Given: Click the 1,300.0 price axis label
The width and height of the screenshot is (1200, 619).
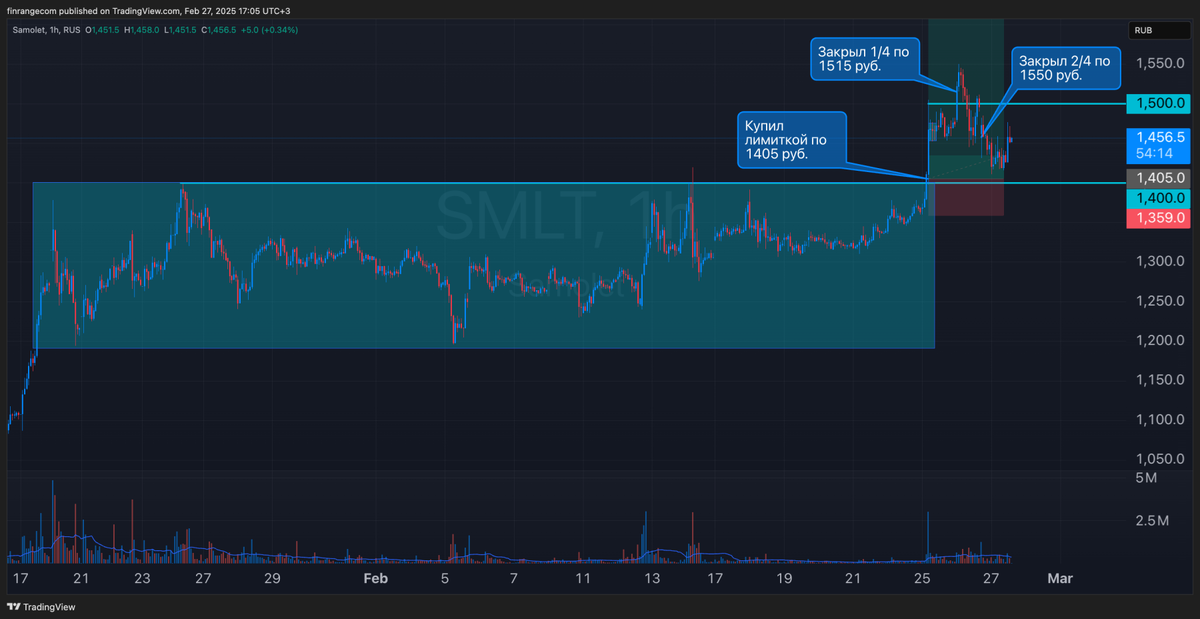Looking at the screenshot, I should point(1159,261).
